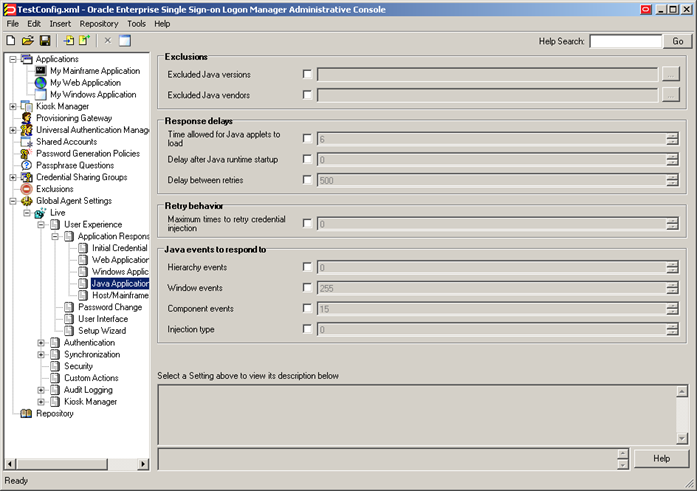Check Time allowed for Java applets to load
Viewport: 697px width, 491px height.
(x=307, y=138)
